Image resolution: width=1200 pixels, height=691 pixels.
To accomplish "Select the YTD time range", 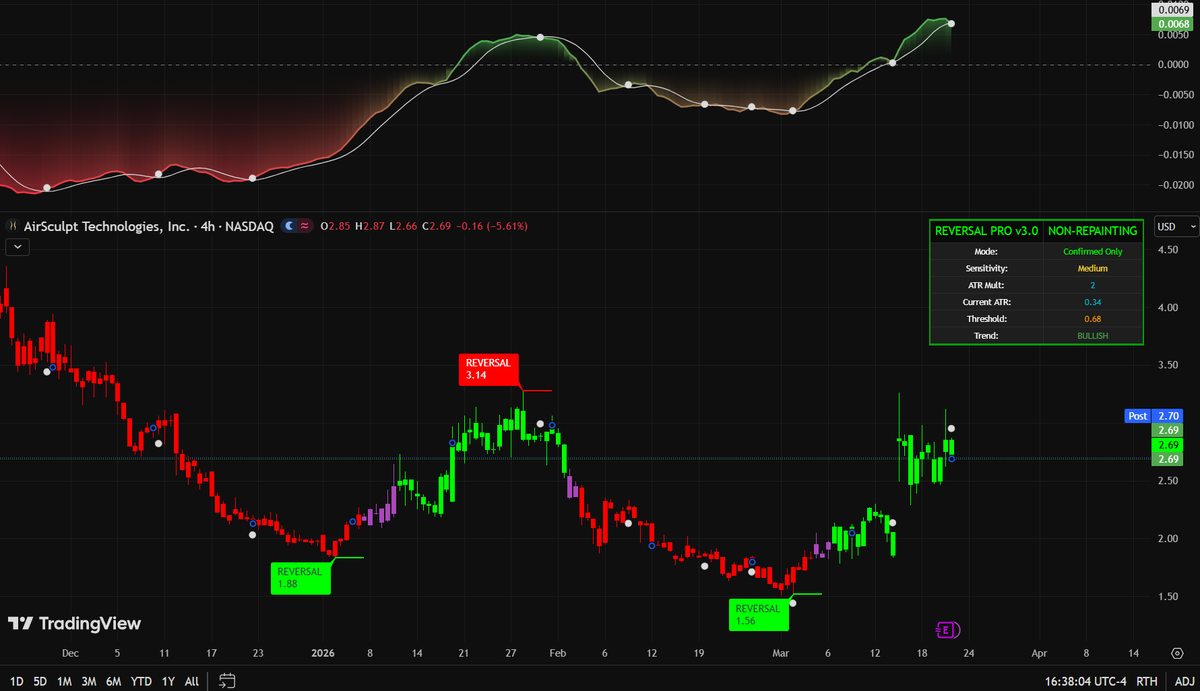I will 141,681.
